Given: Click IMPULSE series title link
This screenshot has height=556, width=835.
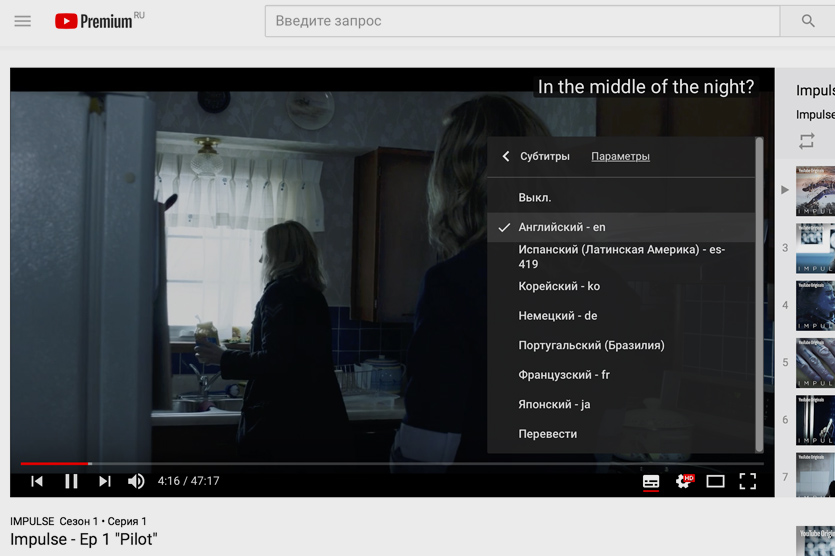Looking at the screenshot, I should pos(32,521).
